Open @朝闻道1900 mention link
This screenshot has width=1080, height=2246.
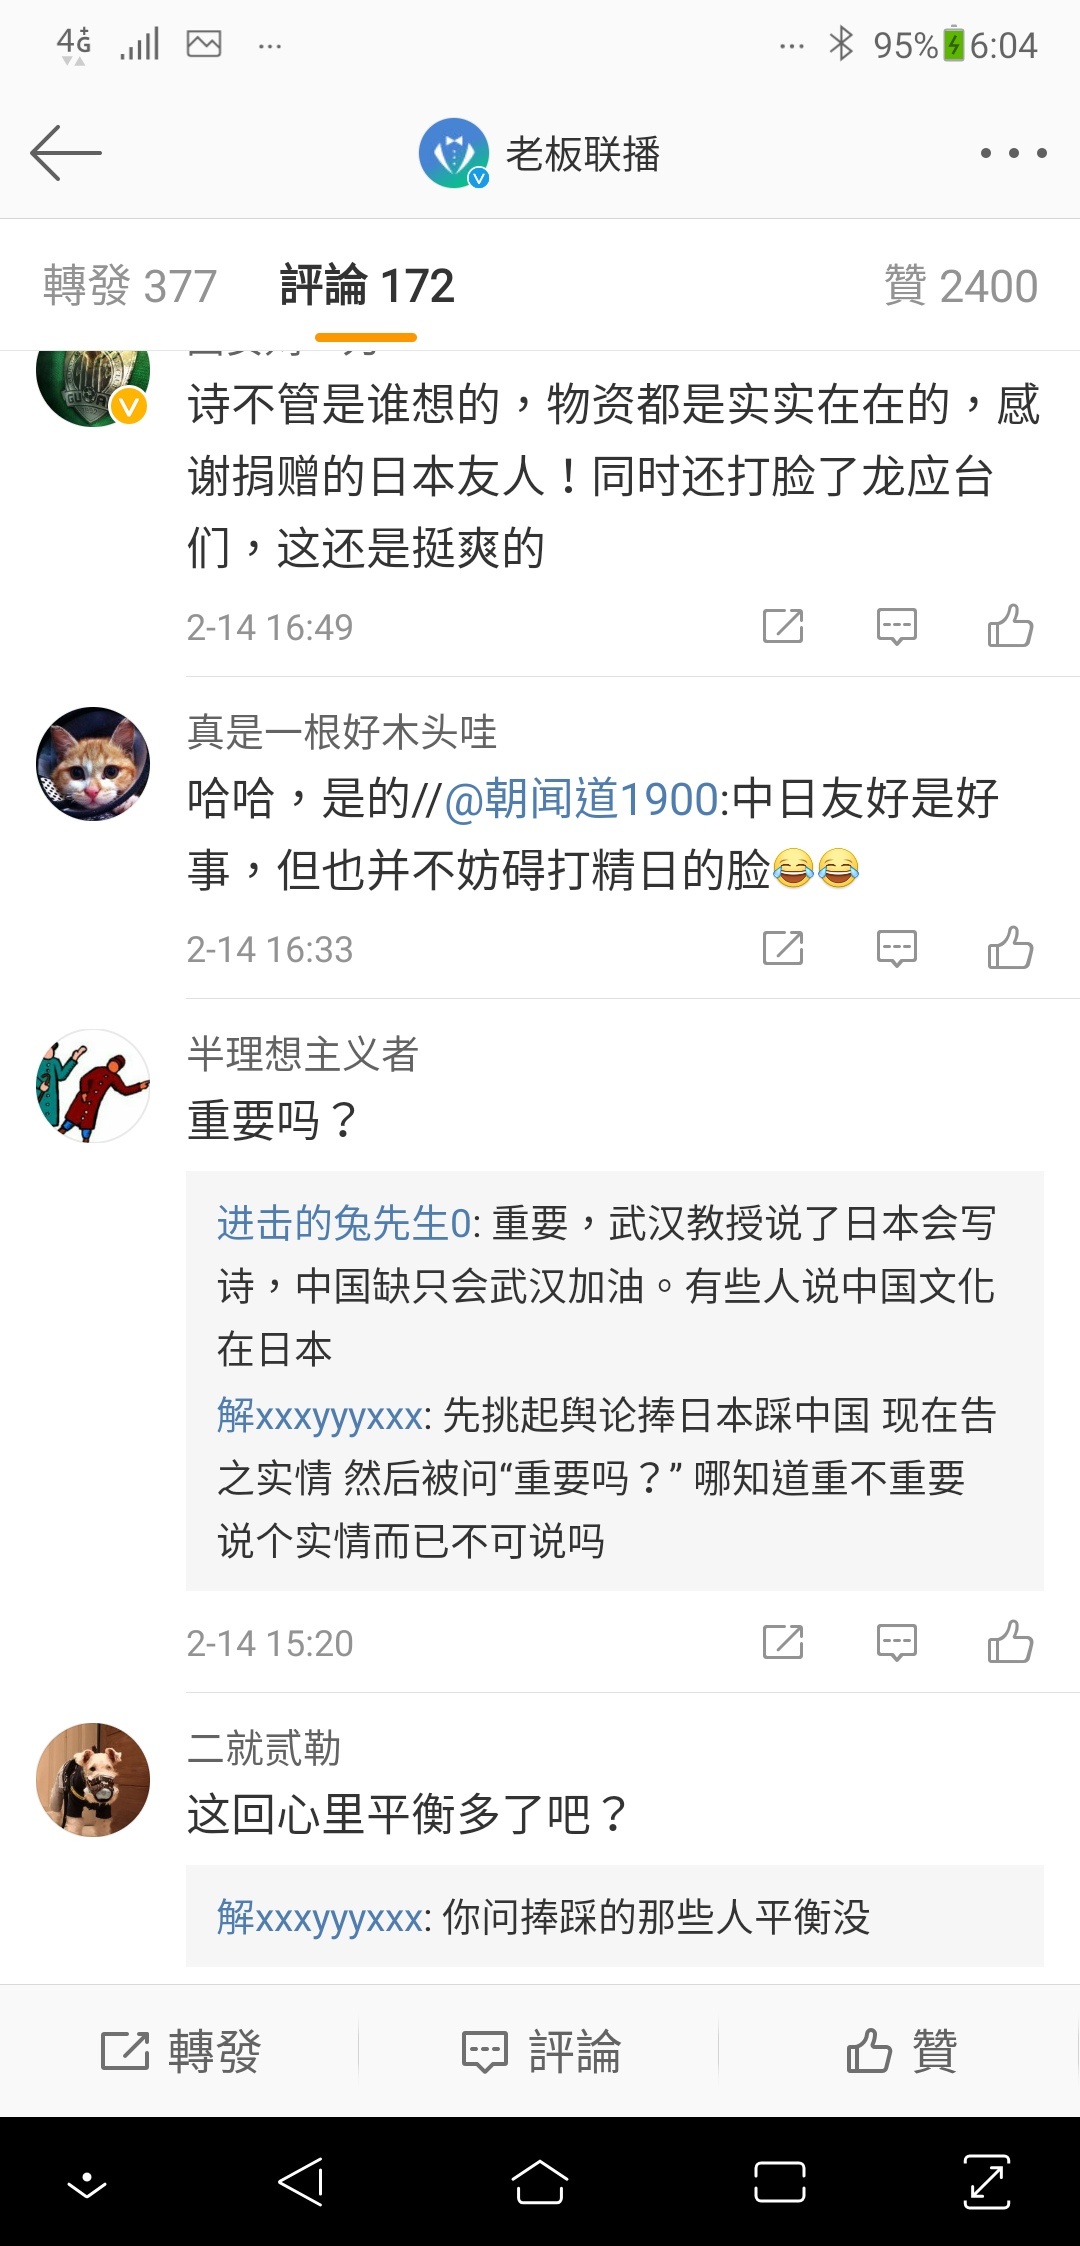(582, 799)
